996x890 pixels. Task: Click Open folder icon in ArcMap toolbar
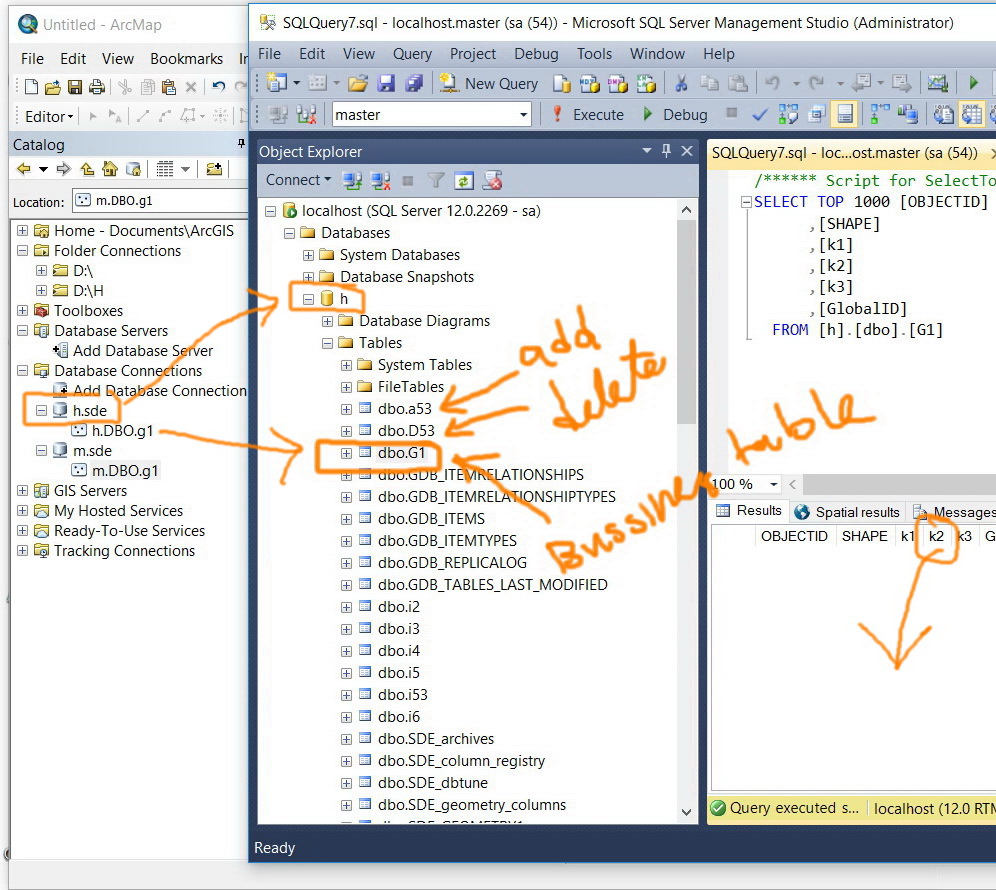[x=53, y=87]
